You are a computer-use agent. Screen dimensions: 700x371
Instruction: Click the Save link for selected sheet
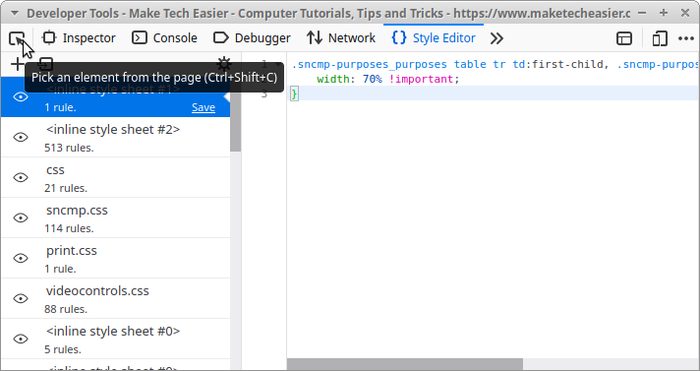[204, 107]
